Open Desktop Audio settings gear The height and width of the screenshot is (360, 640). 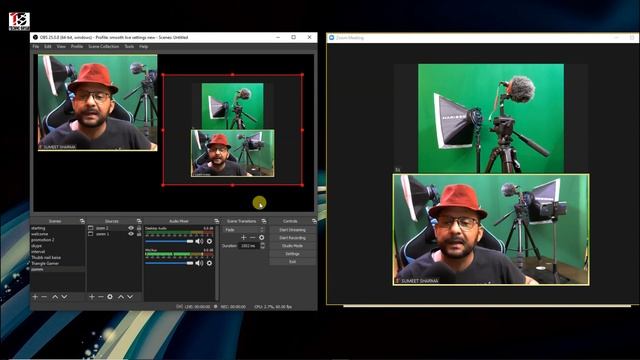pyautogui.click(x=209, y=241)
